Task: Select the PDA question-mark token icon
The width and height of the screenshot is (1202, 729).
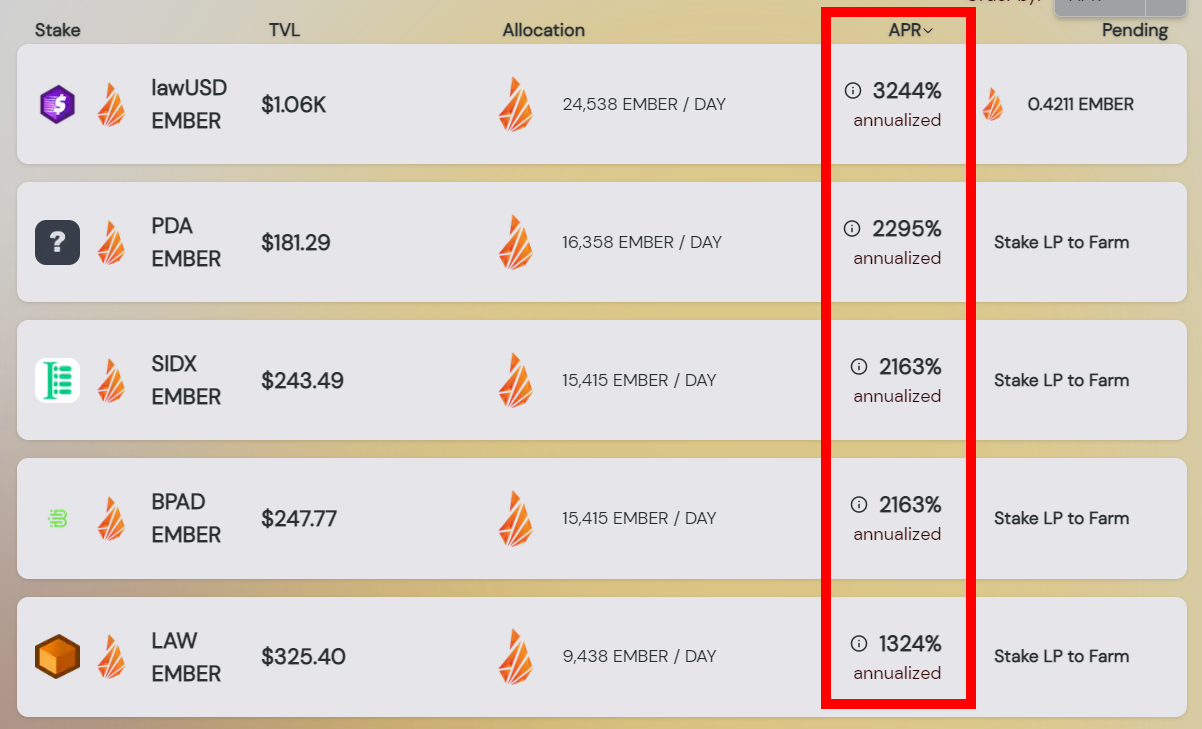Action: (57, 242)
